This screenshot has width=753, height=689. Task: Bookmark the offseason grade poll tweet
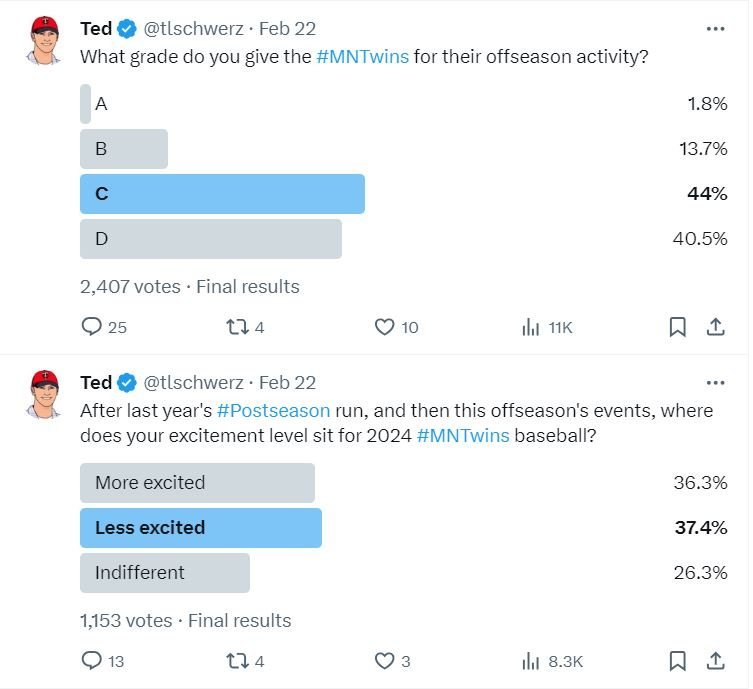[x=677, y=327]
